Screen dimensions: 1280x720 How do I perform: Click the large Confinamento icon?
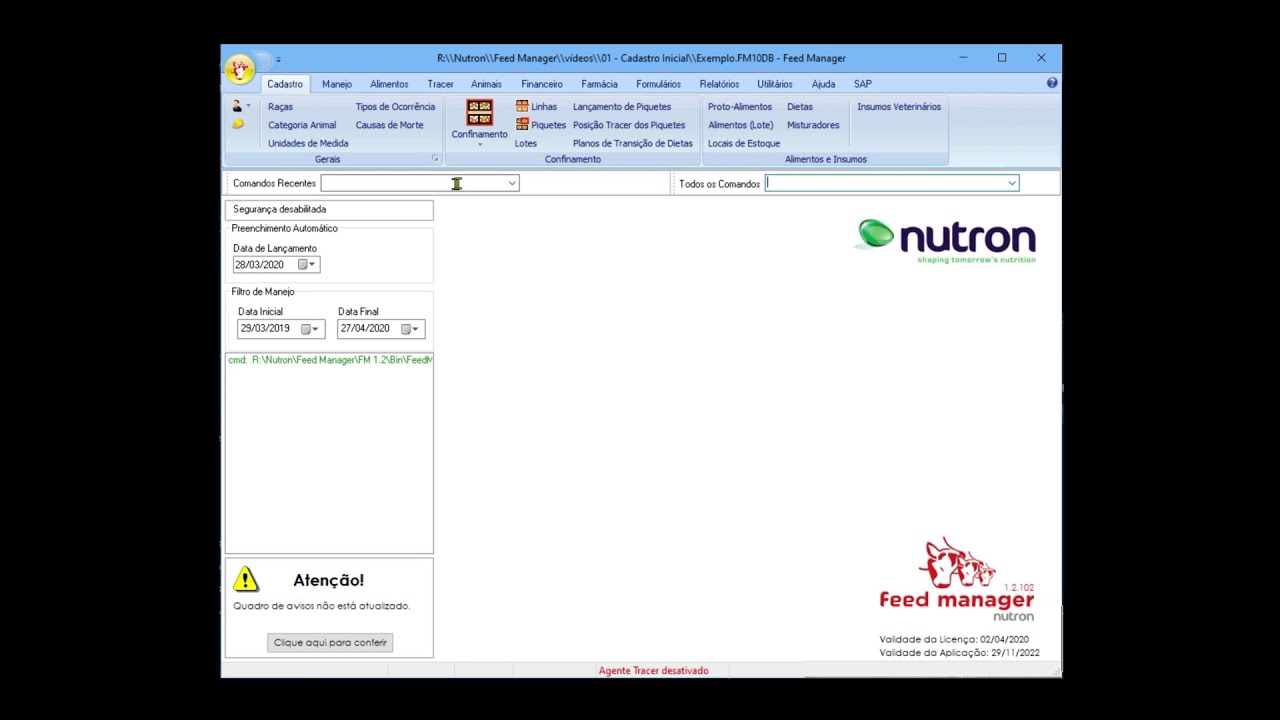[480, 112]
